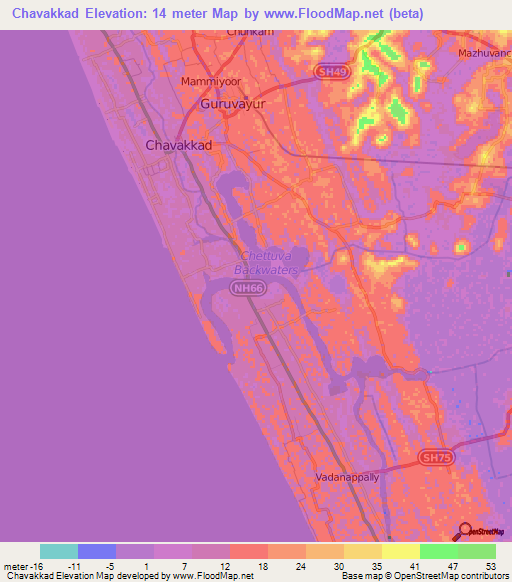Image resolution: width=512 pixels, height=582 pixels.
Task: Click the light orange legend swatch between 30 and 35
Action: [363, 552]
